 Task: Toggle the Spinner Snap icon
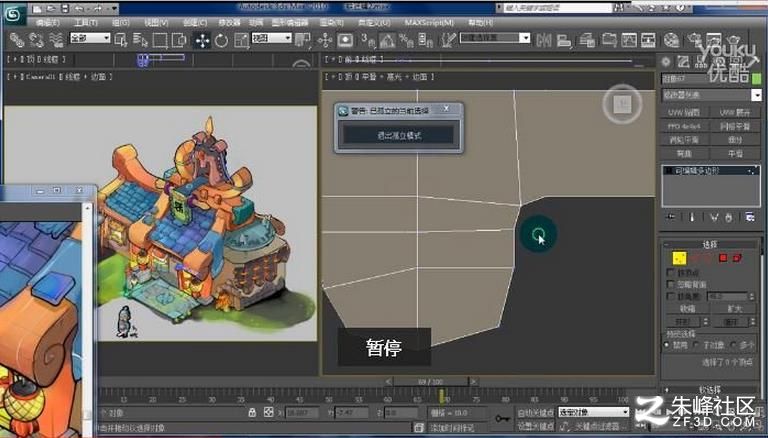[x=425, y=40]
